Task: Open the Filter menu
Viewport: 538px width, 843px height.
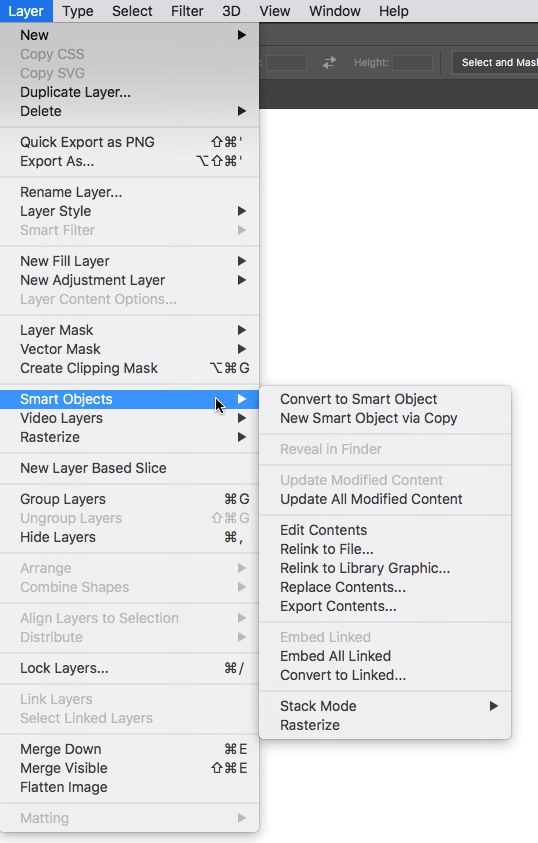Action: (x=187, y=11)
